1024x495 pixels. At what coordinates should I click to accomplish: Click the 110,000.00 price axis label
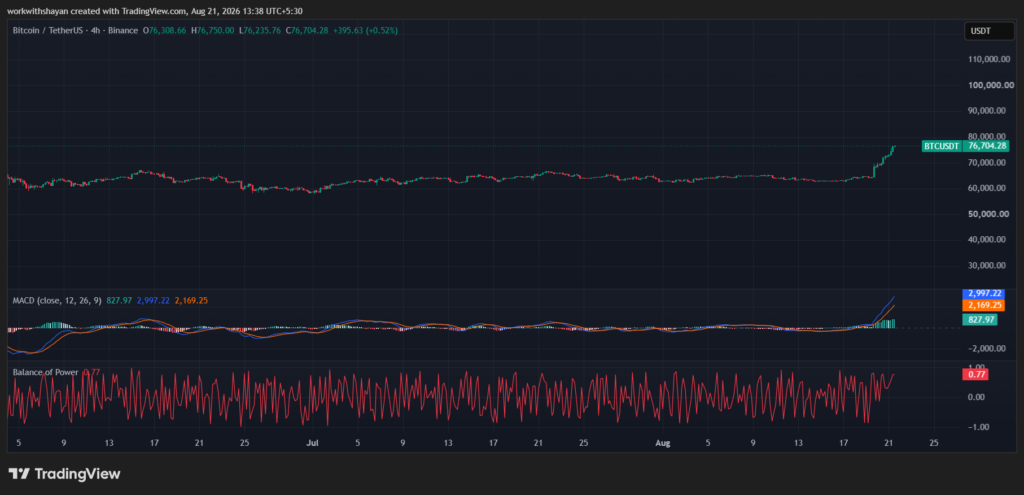point(991,59)
